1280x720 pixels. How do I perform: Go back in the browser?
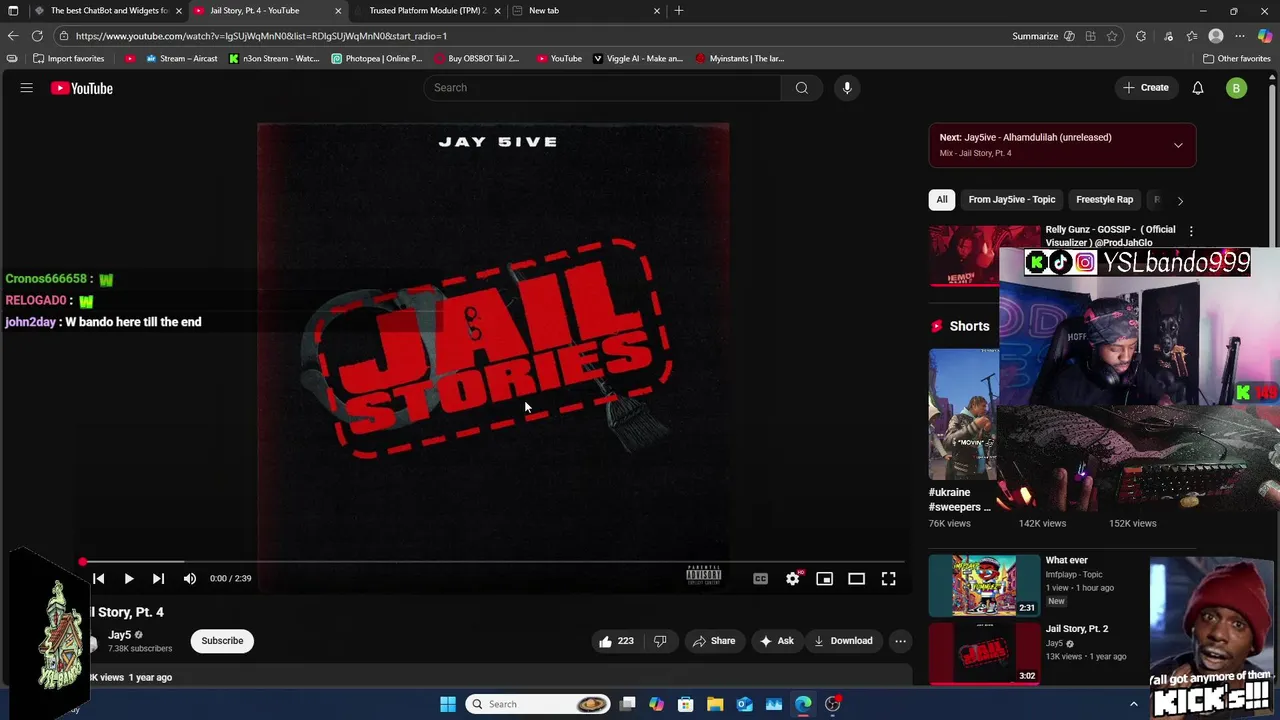[x=13, y=36]
